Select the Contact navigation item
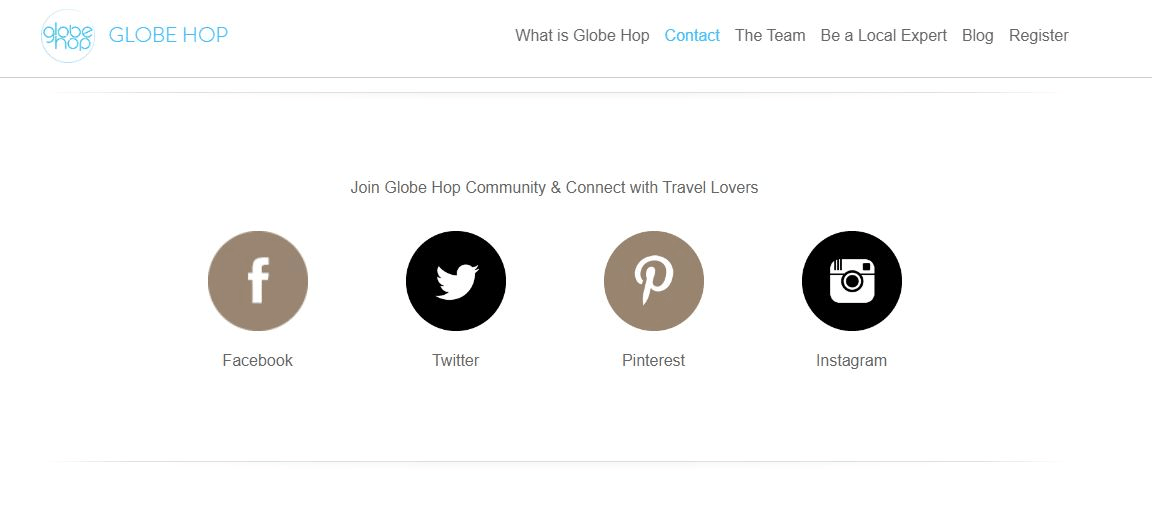This screenshot has width=1152, height=513. click(692, 35)
